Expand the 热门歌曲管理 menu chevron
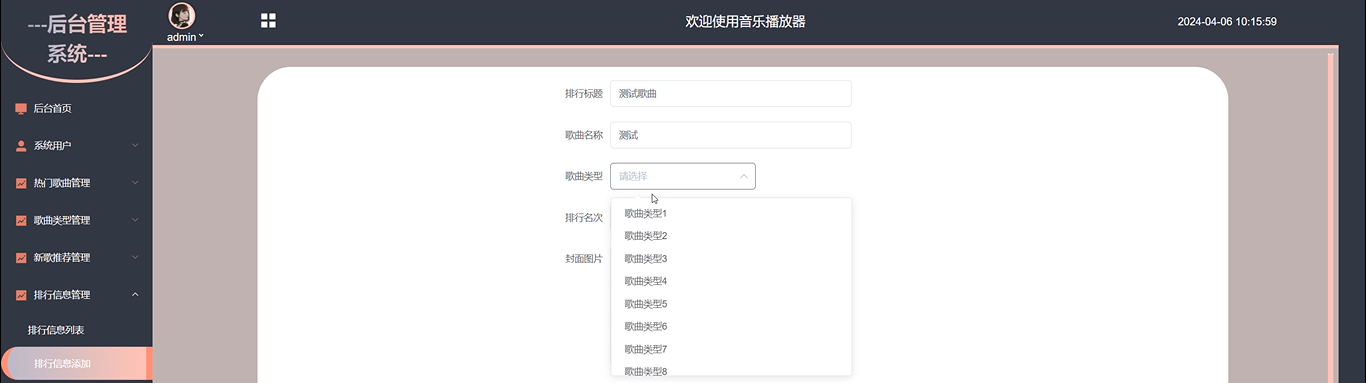 tap(135, 183)
